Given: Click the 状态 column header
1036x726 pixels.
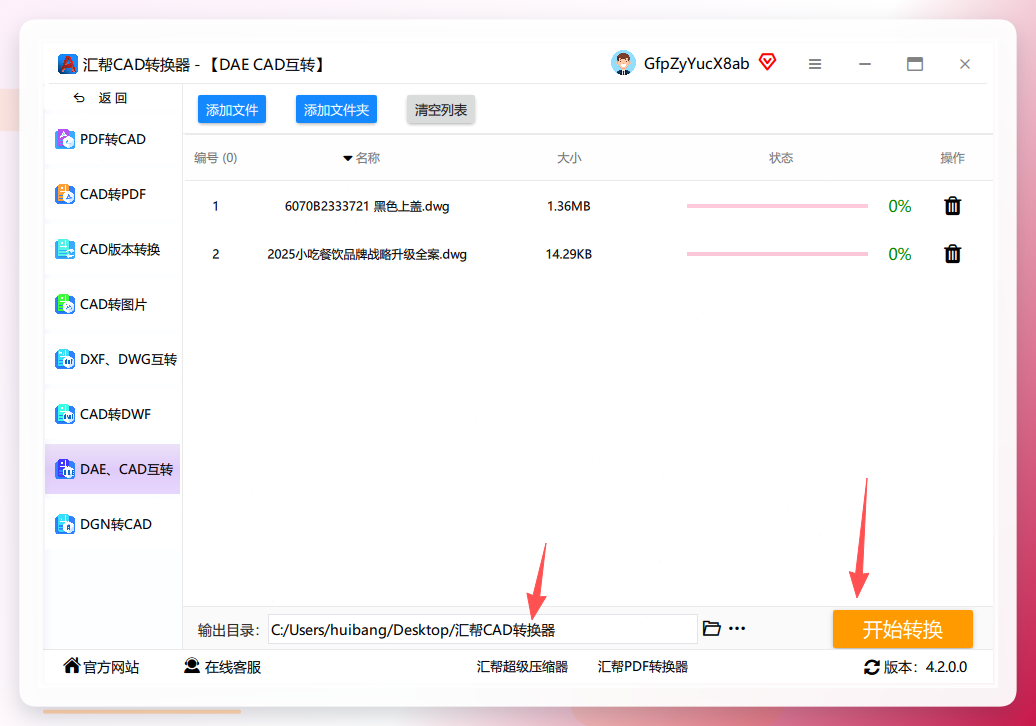Looking at the screenshot, I should [x=780, y=158].
